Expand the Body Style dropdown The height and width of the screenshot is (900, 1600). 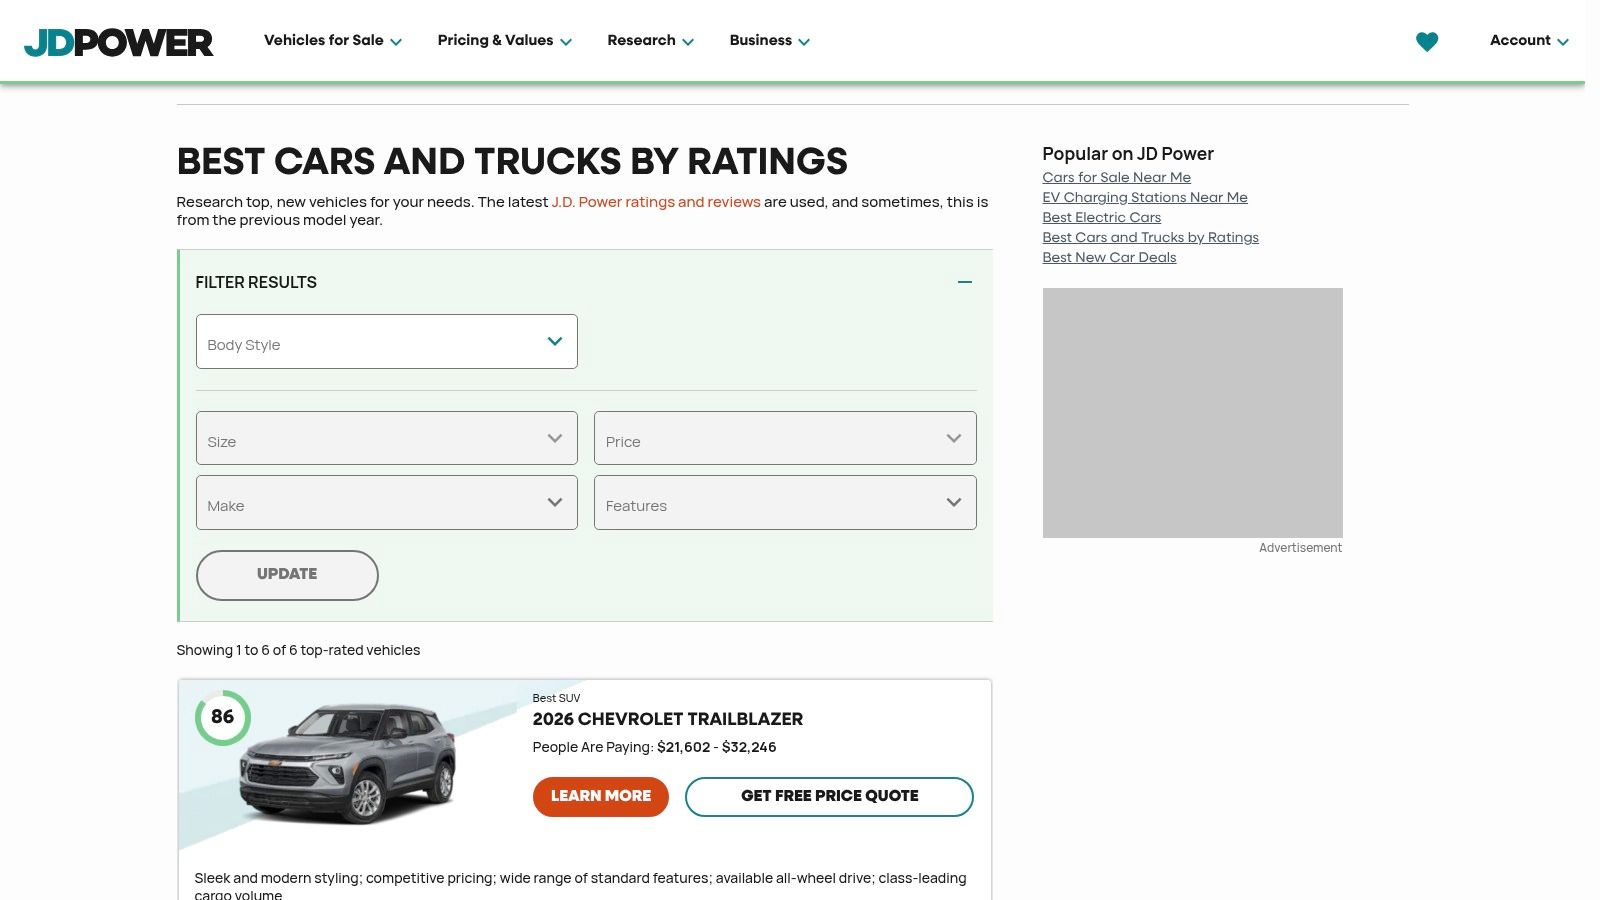click(387, 342)
